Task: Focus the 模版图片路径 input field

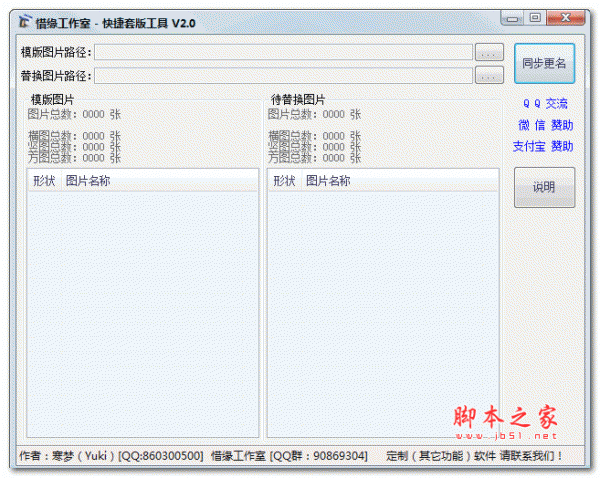Action: coord(284,52)
